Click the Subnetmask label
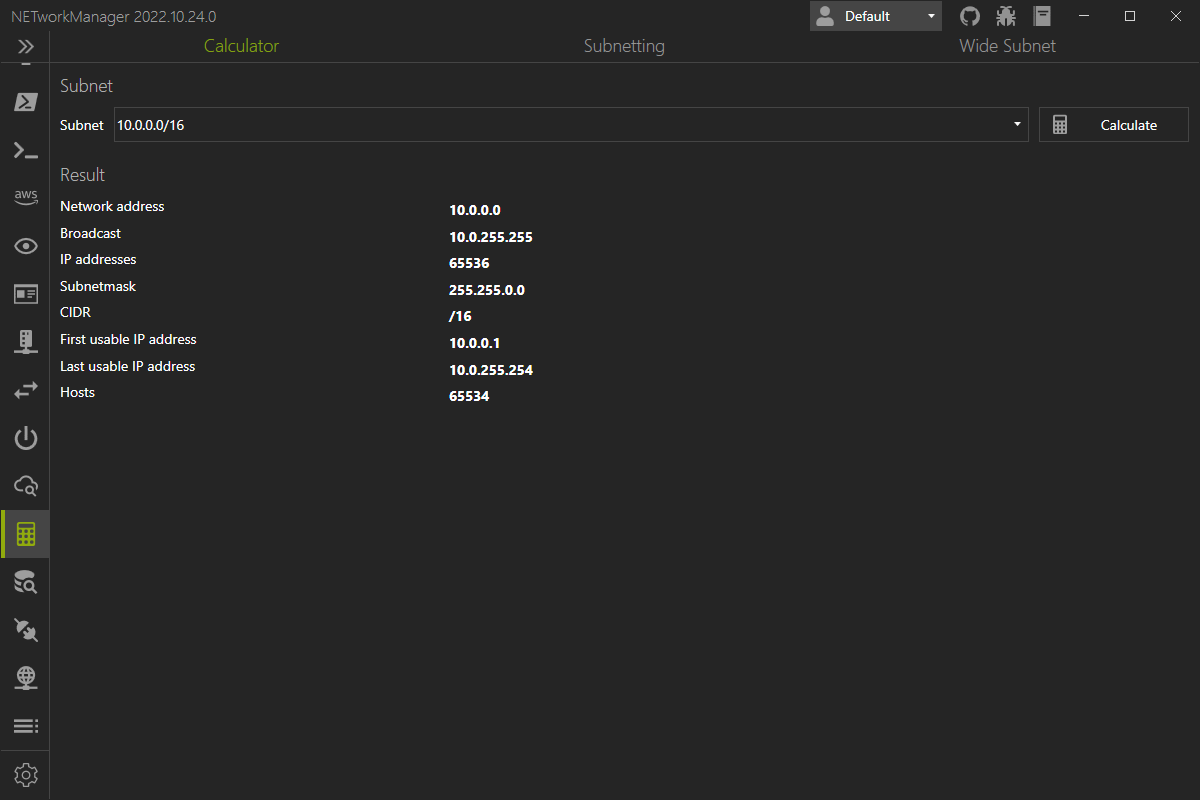1200x800 pixels. (98, 286)
